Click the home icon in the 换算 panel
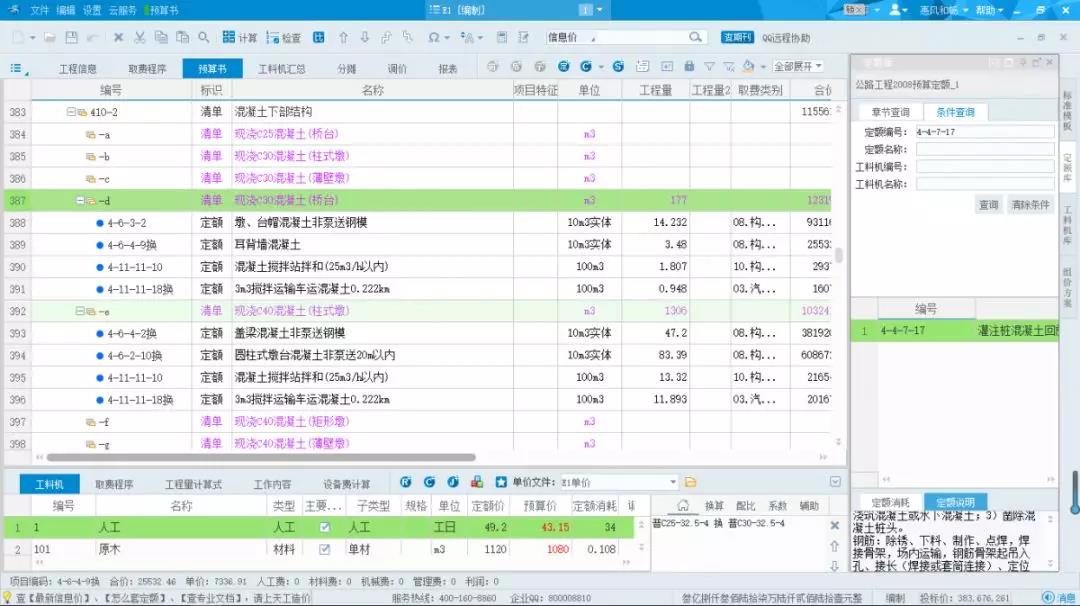The width and height of the screenshot is (1080, 606). point(682,506)
